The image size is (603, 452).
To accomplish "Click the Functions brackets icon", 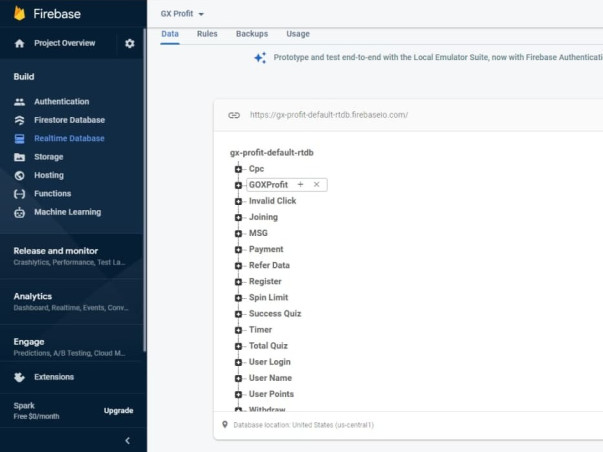I will point(20,194).
